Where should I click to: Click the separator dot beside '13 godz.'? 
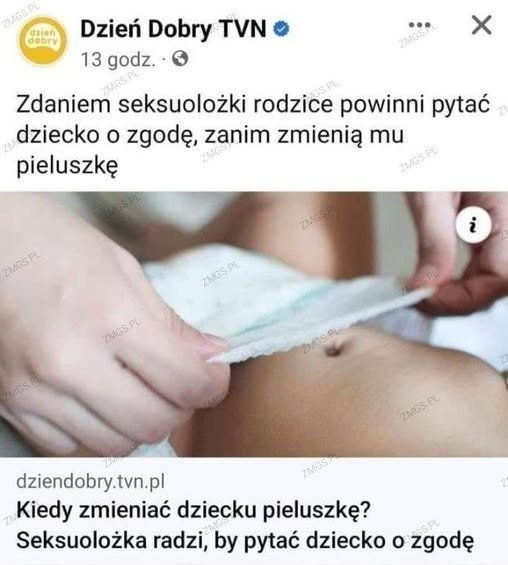[x=164, y=59]
